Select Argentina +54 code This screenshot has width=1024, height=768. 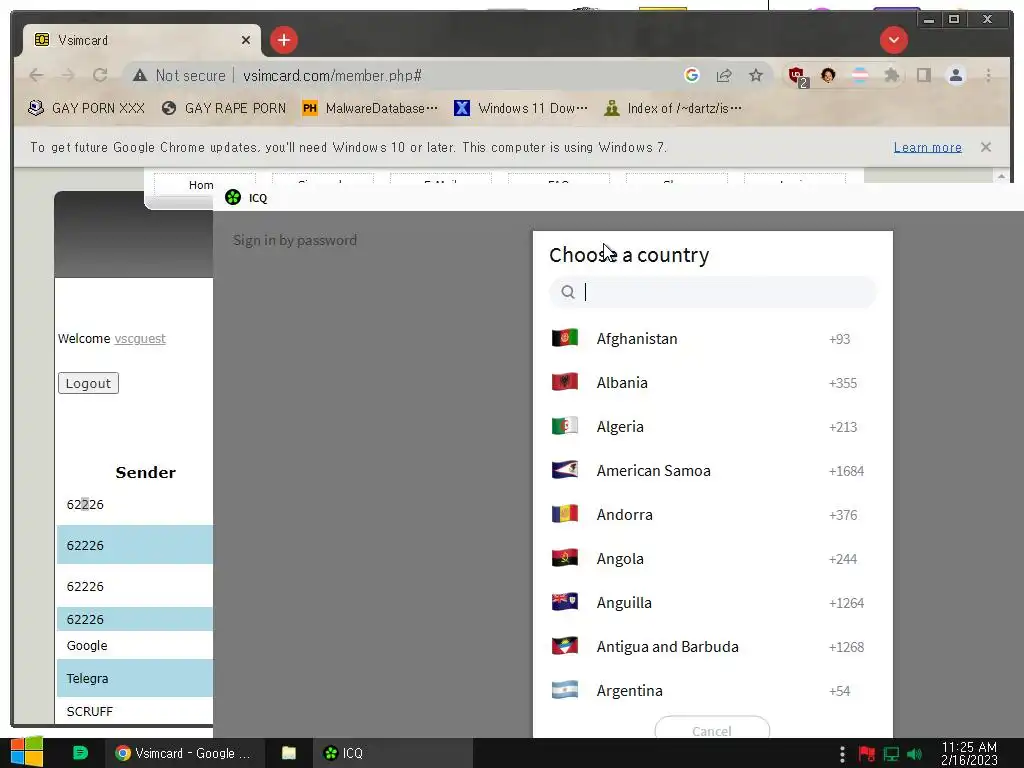coord(839,691)
